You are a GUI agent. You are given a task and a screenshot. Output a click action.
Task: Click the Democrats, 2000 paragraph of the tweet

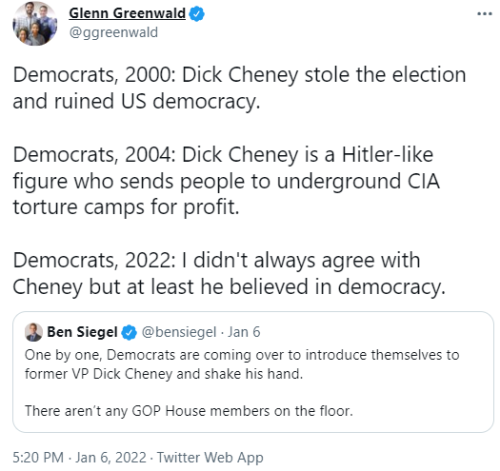click(x=239, y=88)
